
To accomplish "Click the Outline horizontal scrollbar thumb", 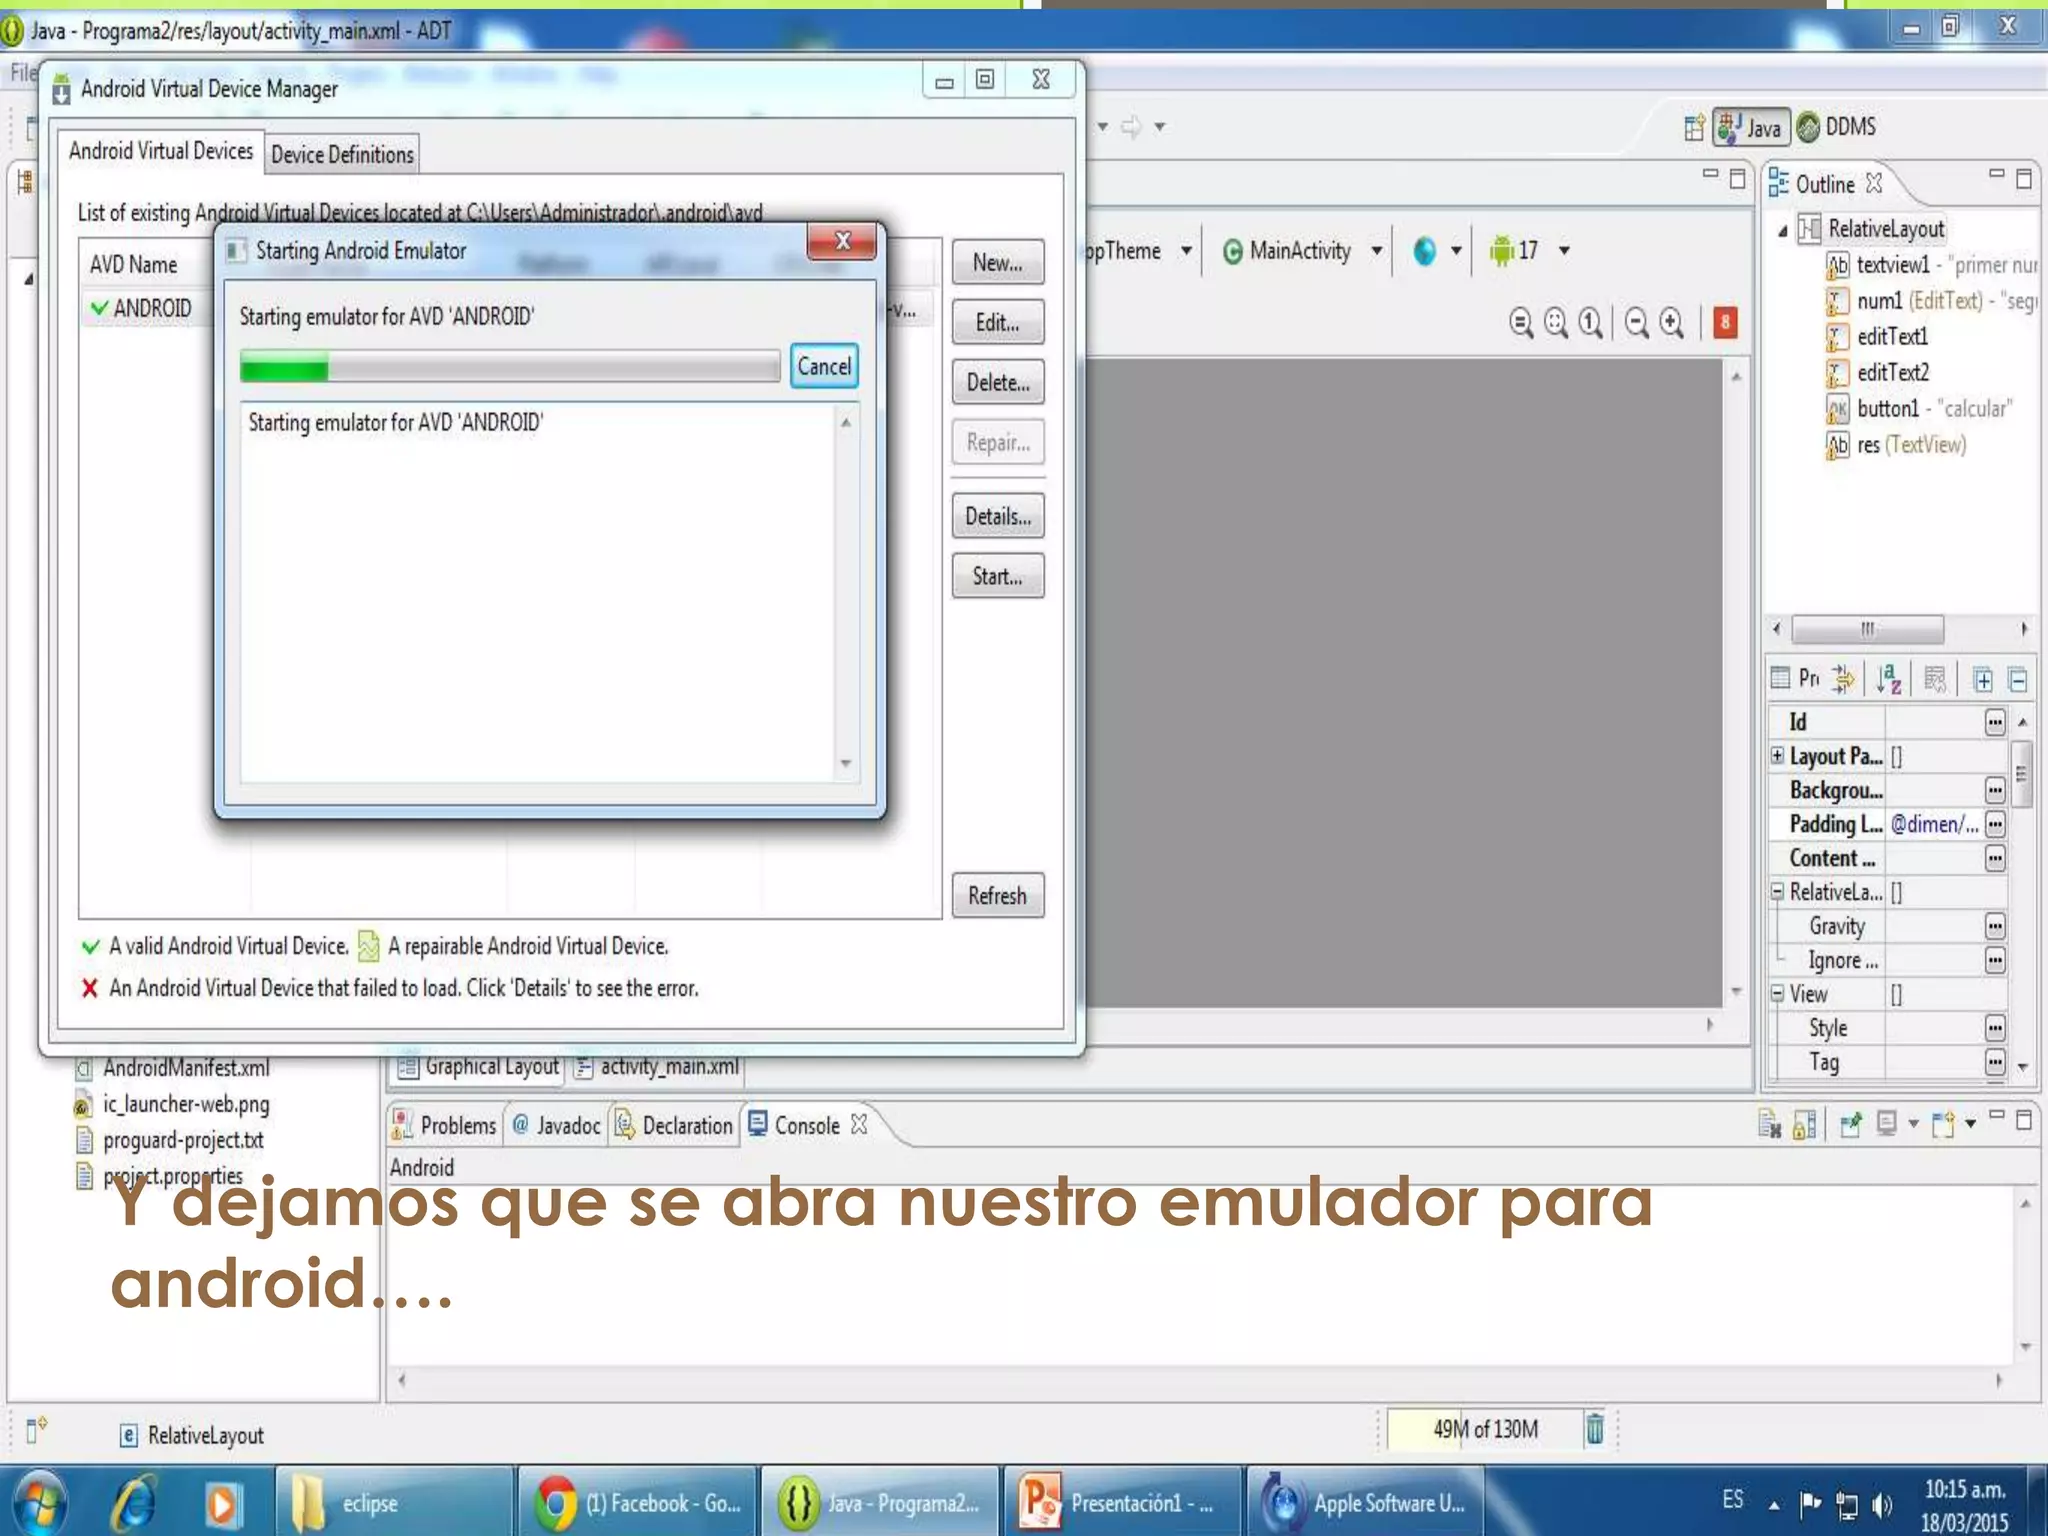I will (x=1867, y=629).
